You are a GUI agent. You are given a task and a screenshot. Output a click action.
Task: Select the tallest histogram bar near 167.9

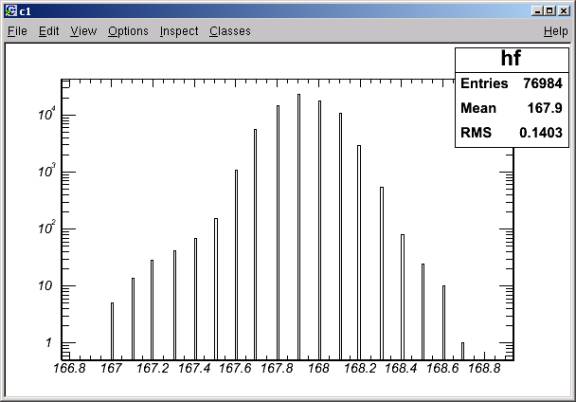(x=299, y=227)
